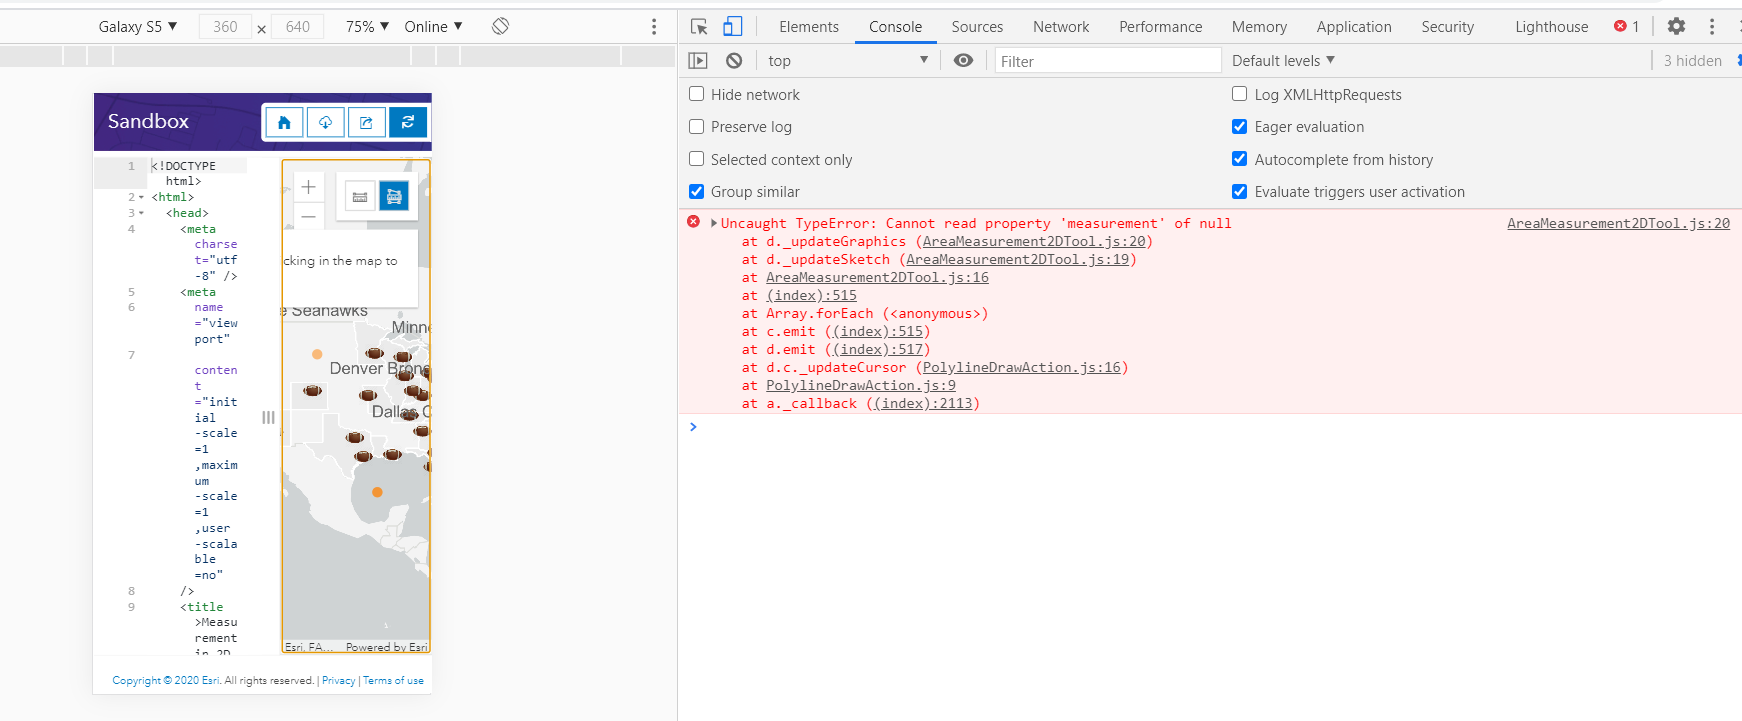Click the 3 hidden messages label
Screen dimensions: 1742x721
[x=1692, y=61]
